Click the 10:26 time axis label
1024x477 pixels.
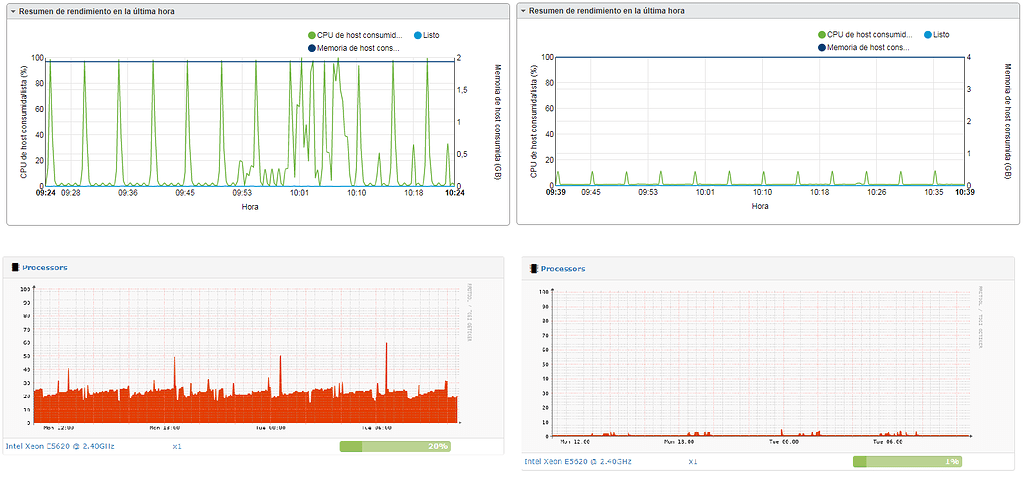877,192
